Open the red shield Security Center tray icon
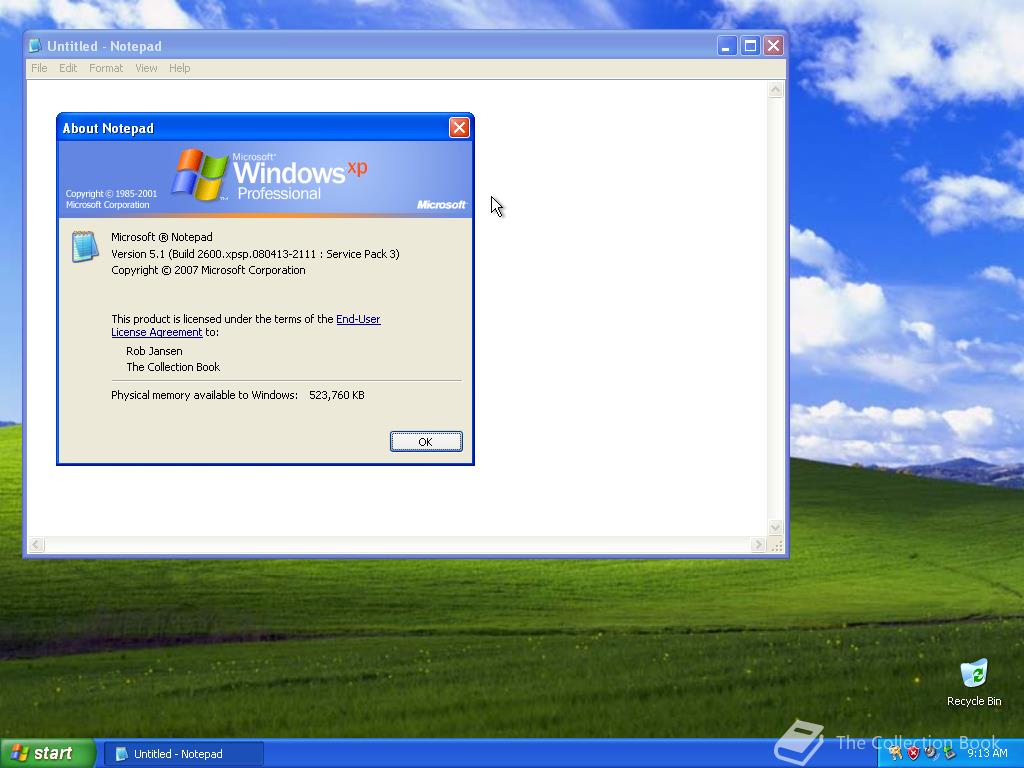 913,753
